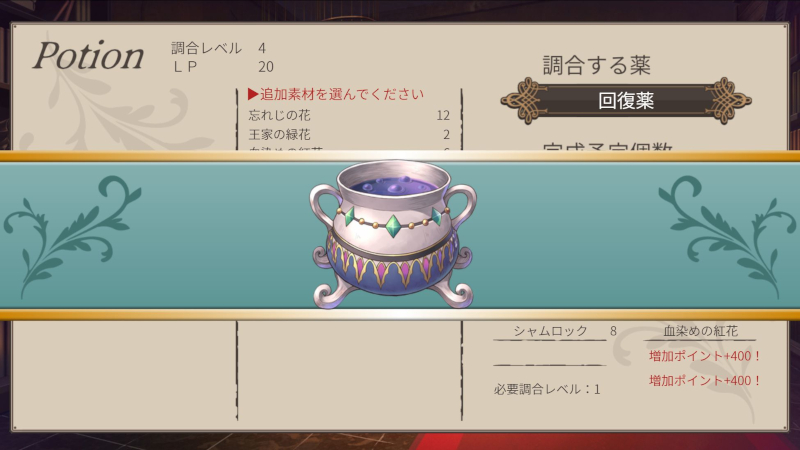Select 忘れじの花 from the material list
Screen dimensions: 800x450
click(x=349, y=115)
